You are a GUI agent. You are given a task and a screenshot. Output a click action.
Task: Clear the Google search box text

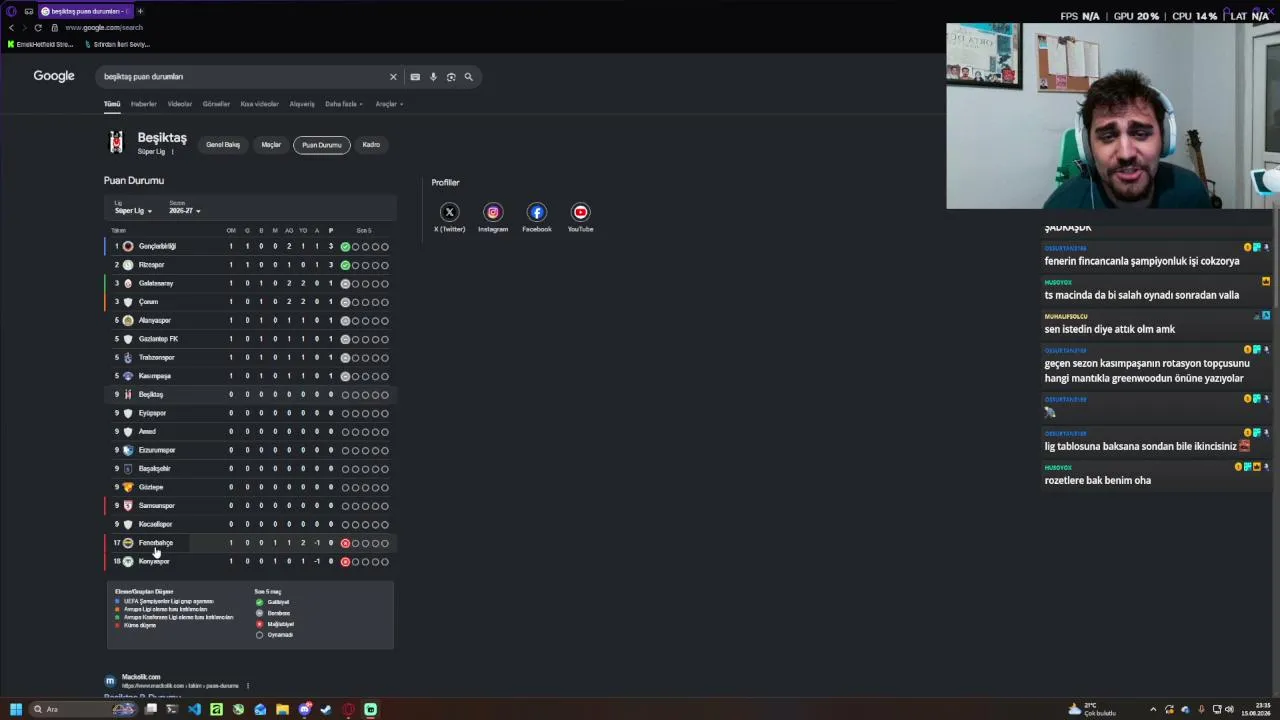pos(393,77)
